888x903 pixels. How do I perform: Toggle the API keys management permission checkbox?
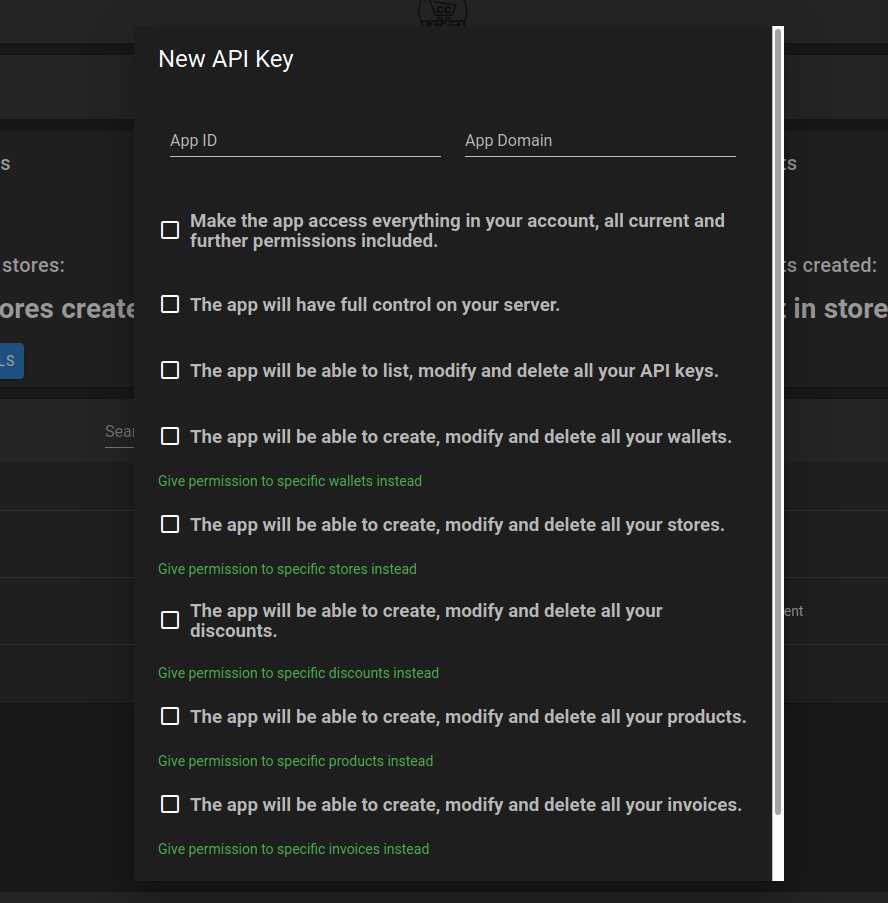tap(170, 370)
